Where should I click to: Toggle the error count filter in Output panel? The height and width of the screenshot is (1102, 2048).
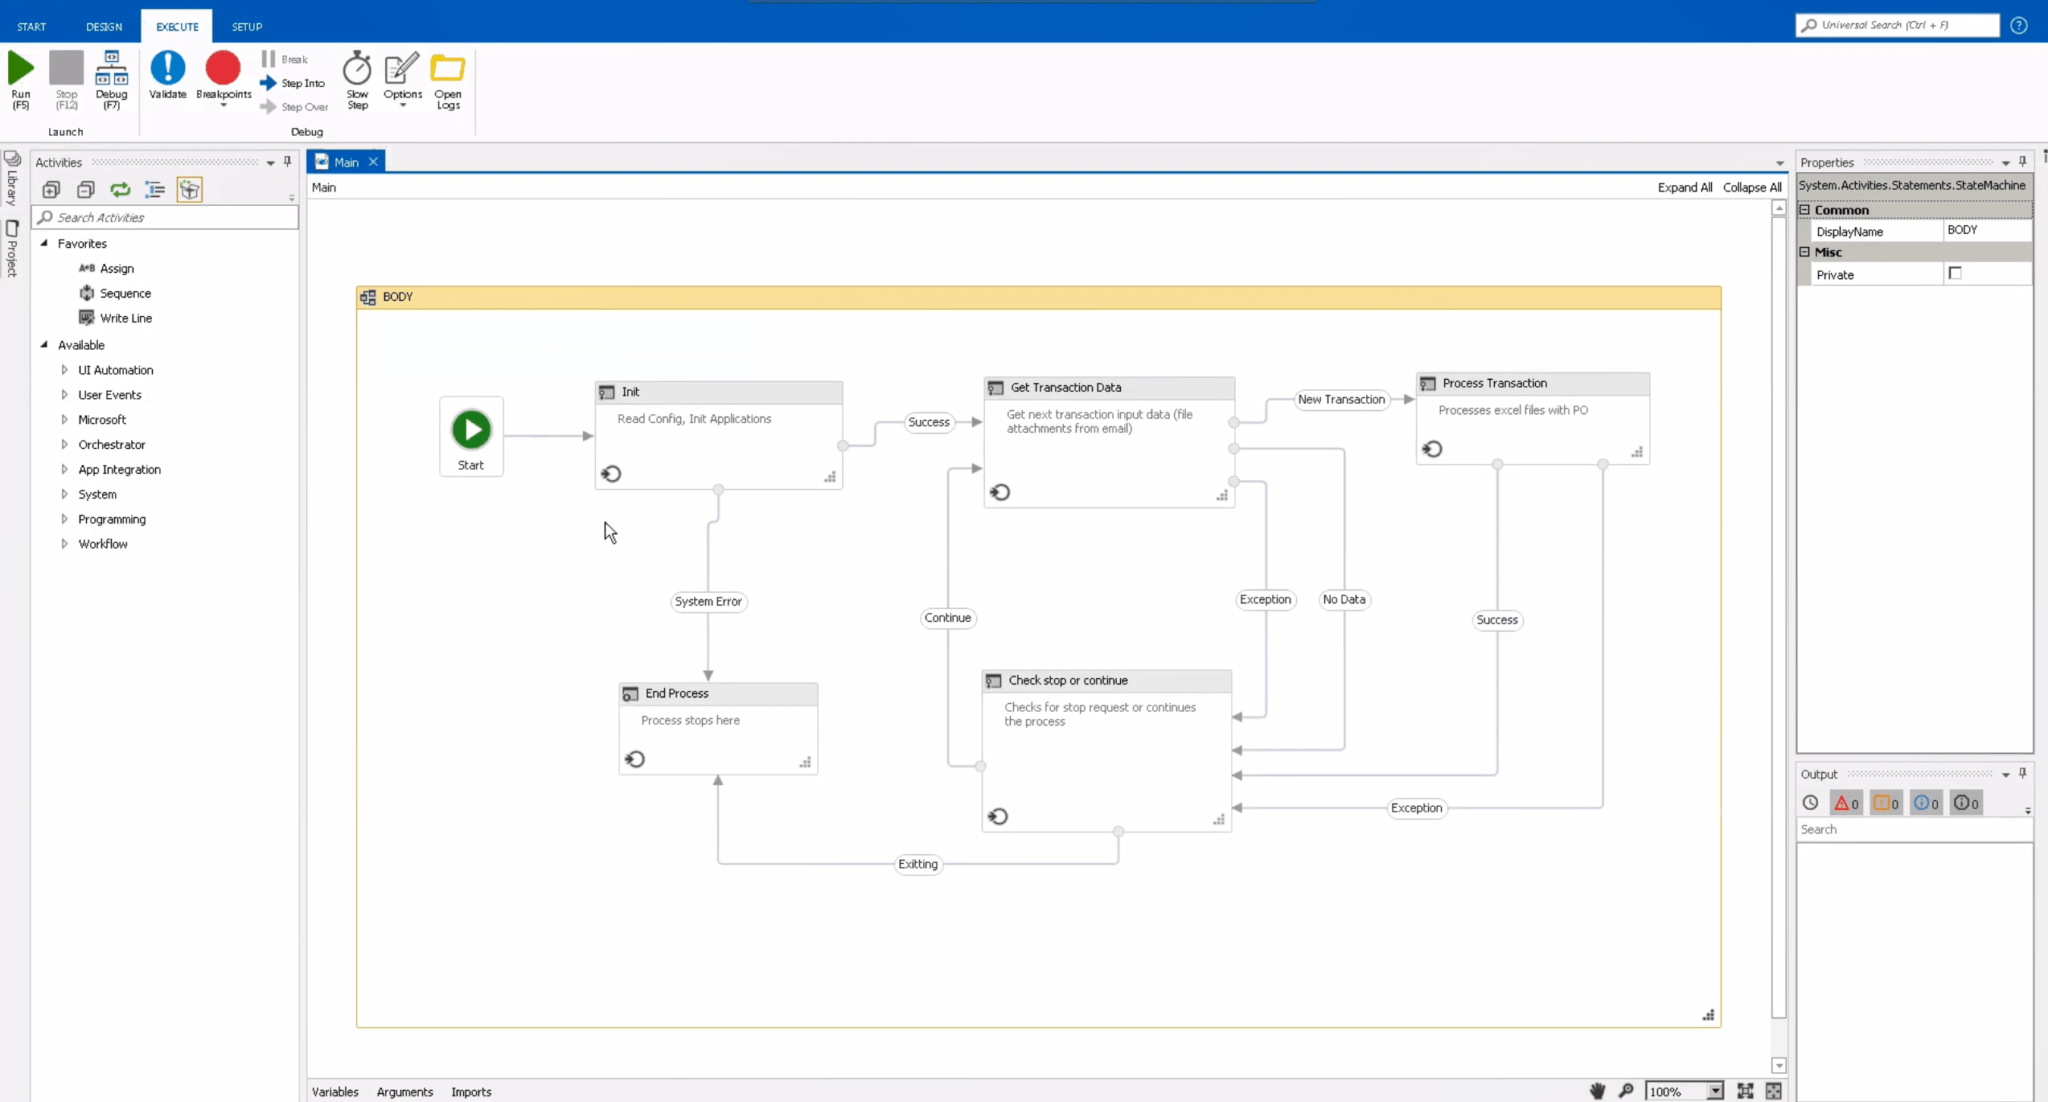coord(1845,802)
